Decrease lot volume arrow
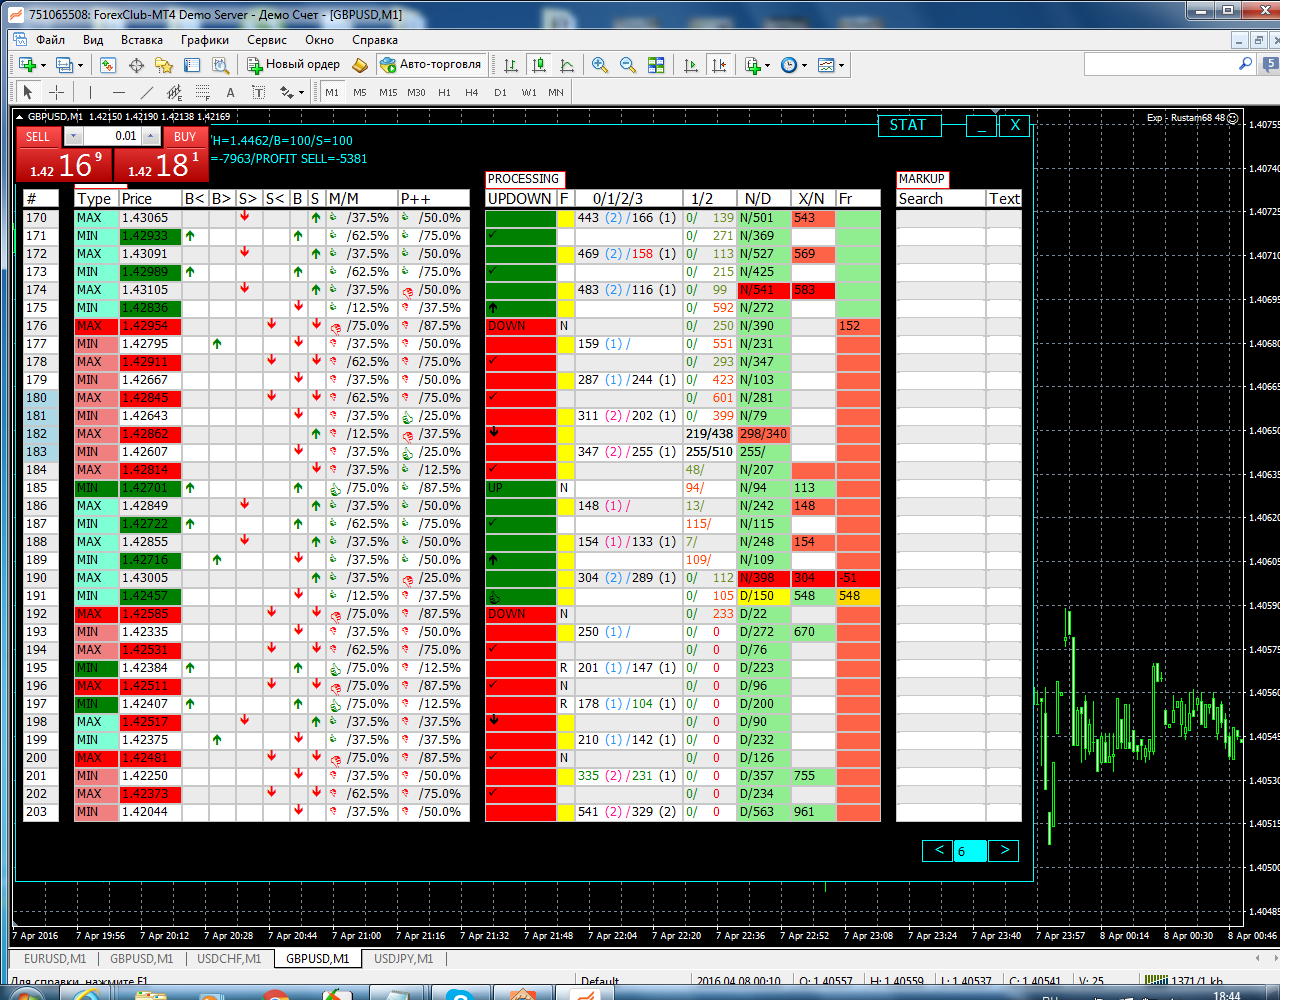 pyautogui.click(x=73, y=136)
